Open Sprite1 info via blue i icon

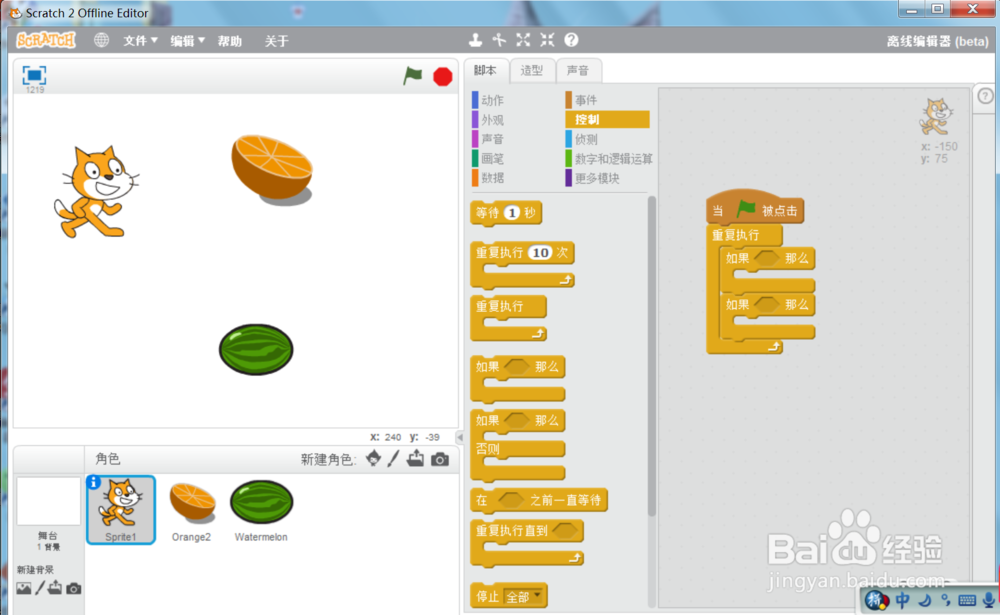93,482
